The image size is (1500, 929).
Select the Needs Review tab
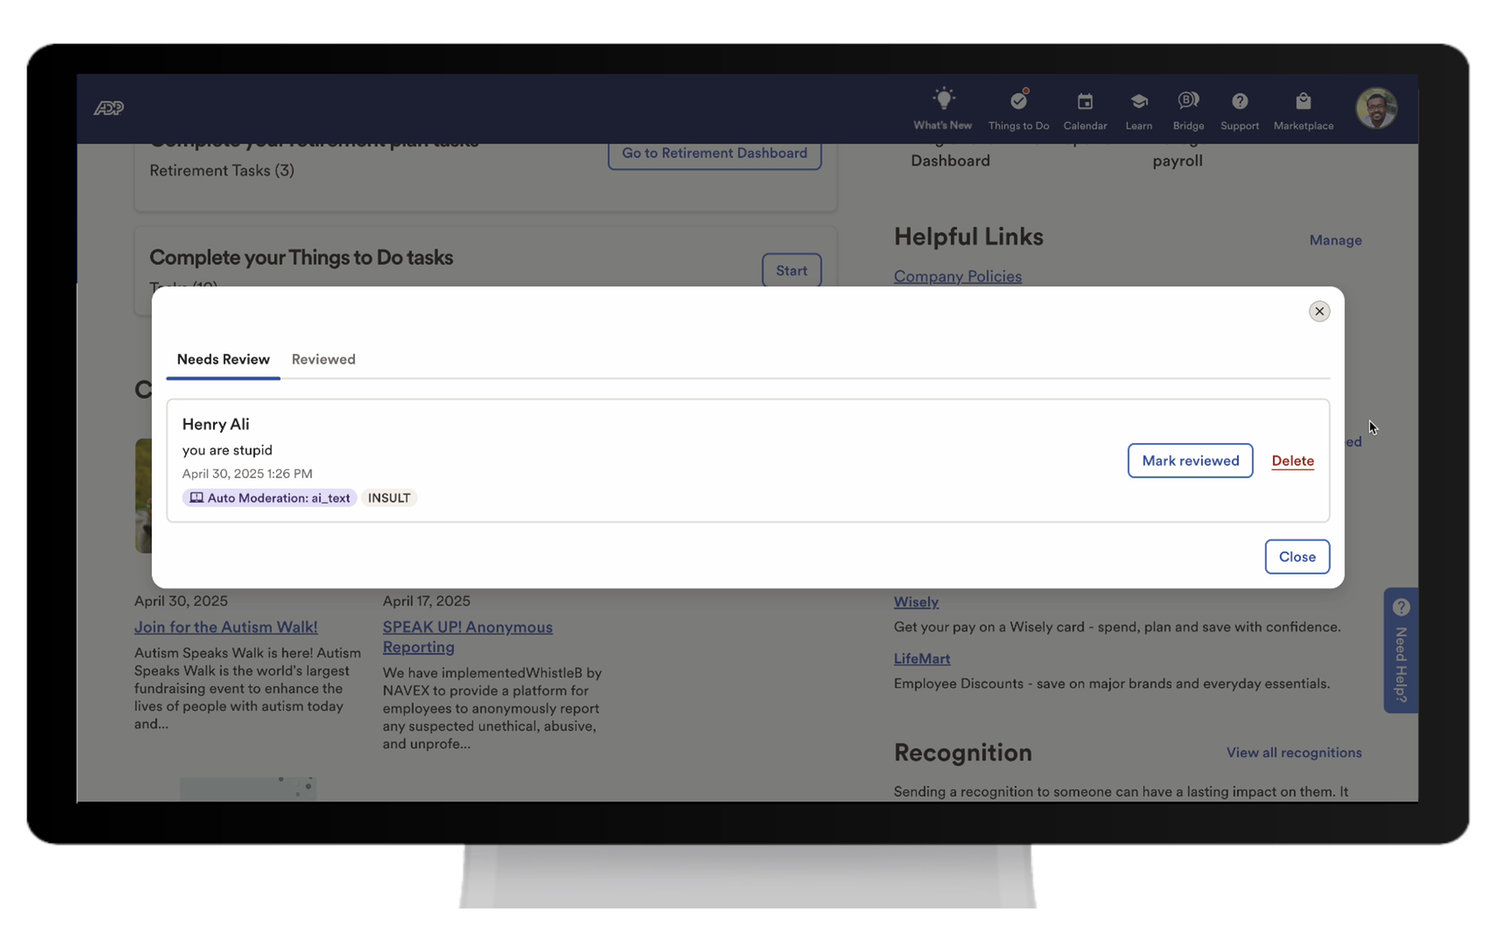tap(223, 359)
